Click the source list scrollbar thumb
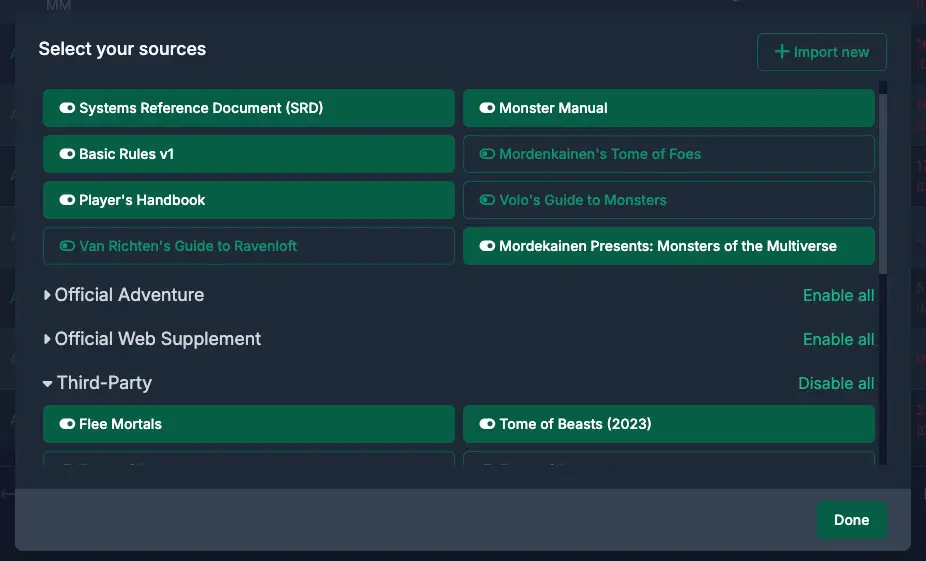 [883, 184]
